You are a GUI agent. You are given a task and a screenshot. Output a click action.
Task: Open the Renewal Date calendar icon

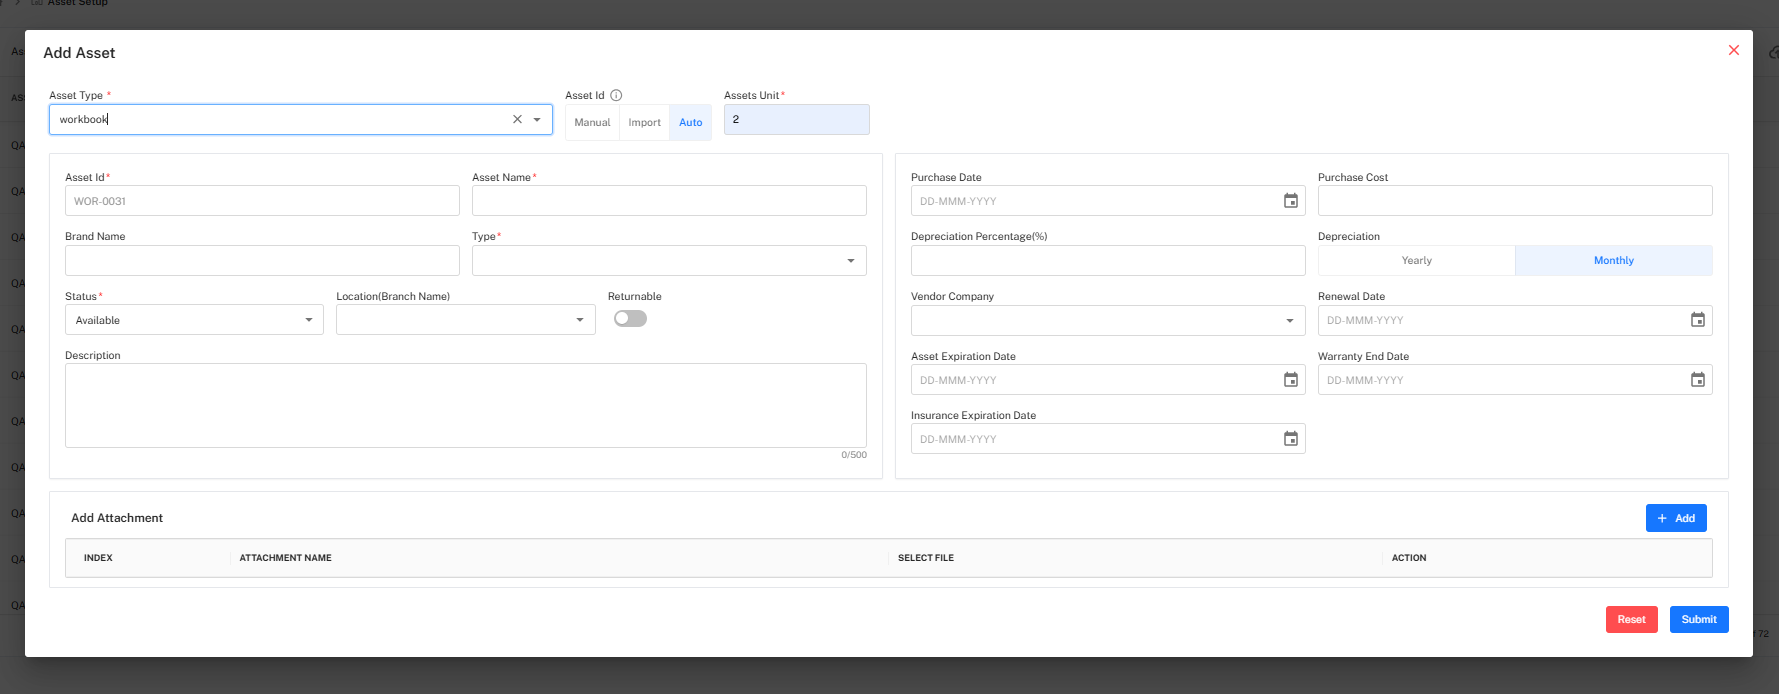pos(1697,320)
